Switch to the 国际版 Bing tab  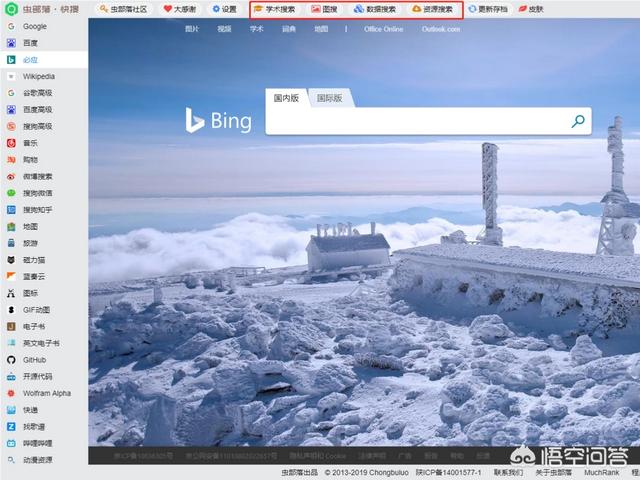(x=330, y=98)
